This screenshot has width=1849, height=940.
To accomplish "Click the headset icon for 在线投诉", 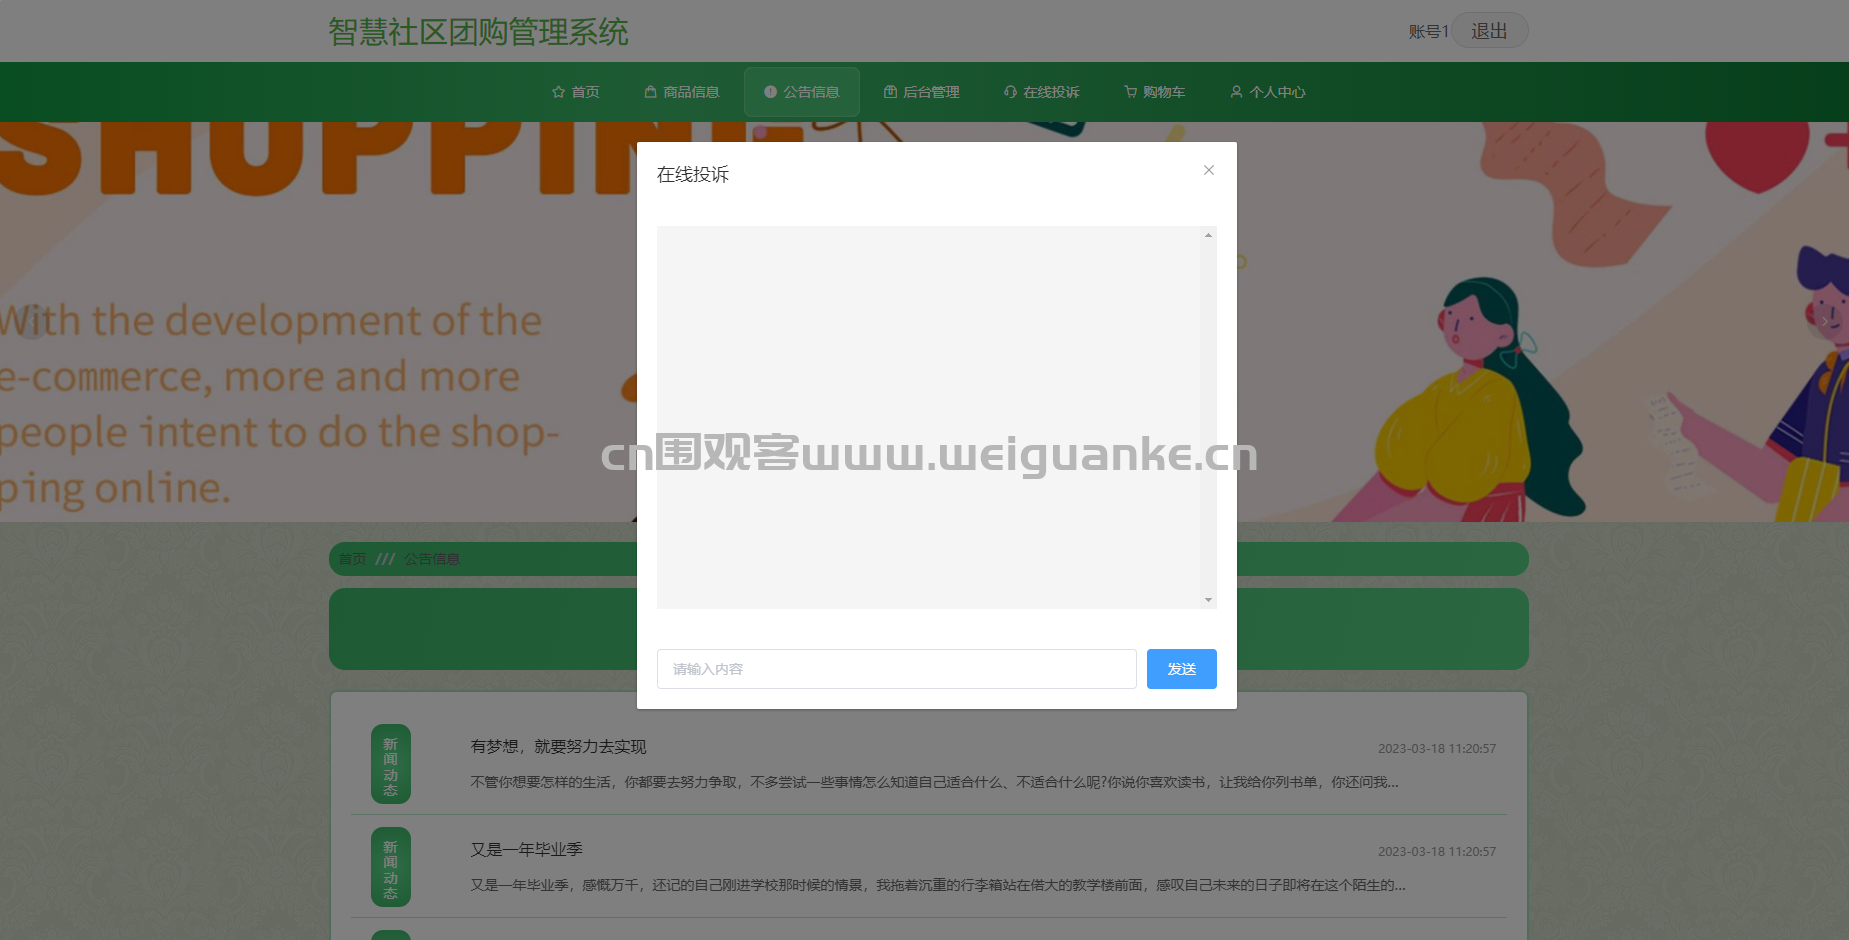I will 1010,92.
